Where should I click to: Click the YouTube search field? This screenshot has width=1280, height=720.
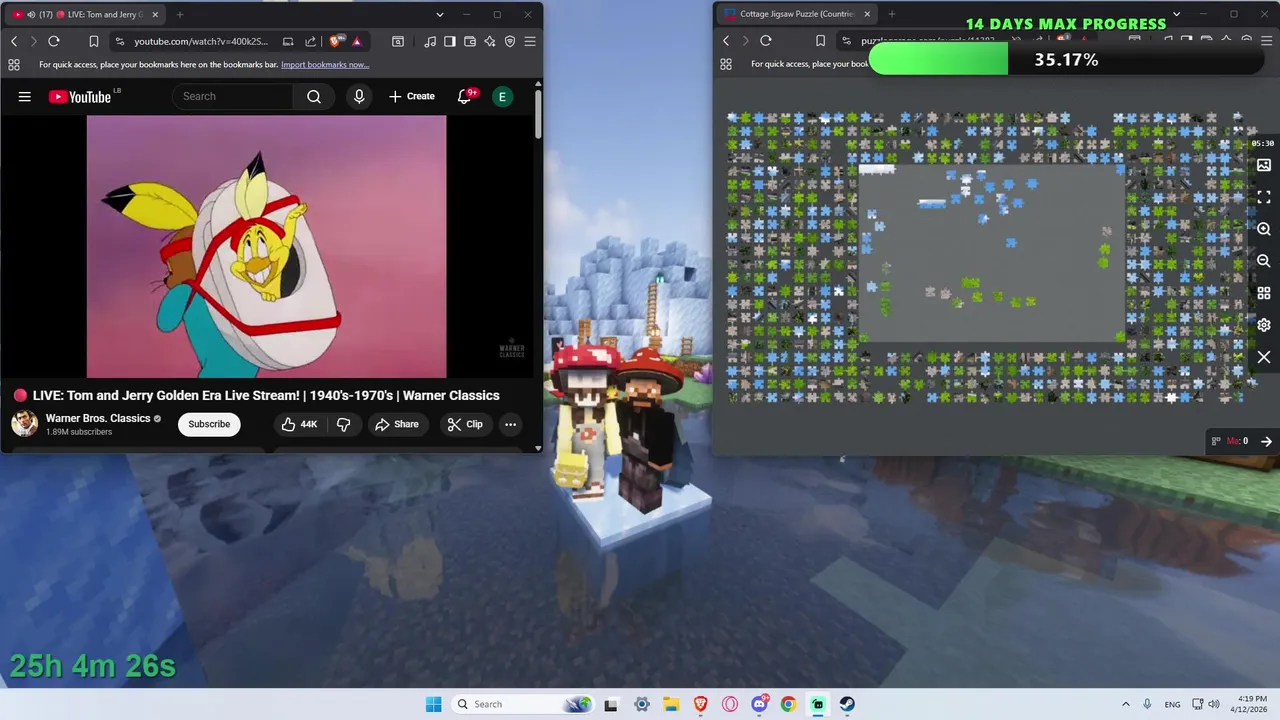click(x=233, y=96)
